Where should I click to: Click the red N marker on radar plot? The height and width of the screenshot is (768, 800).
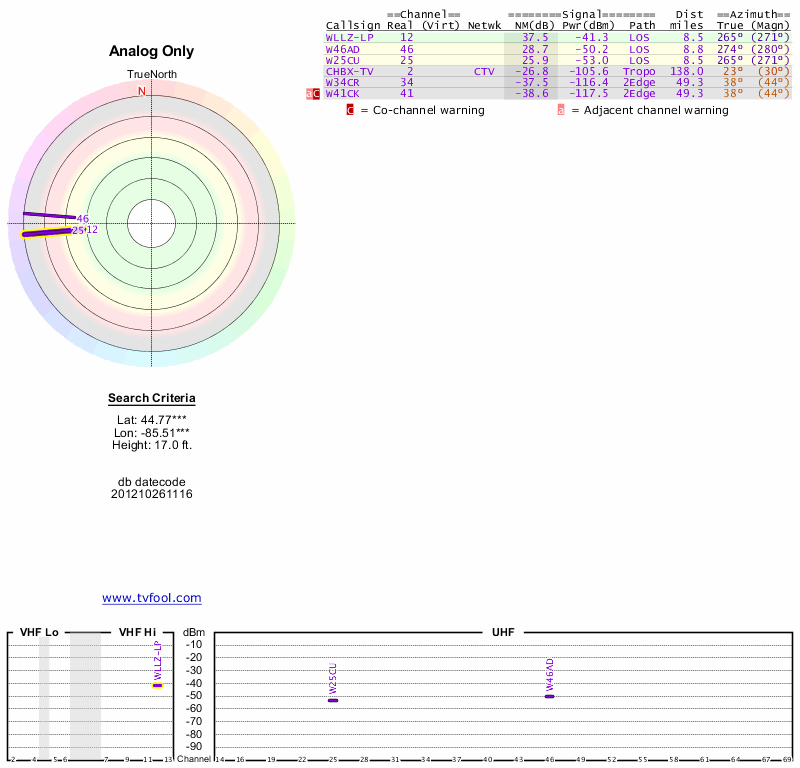click(x=142, y=91)
